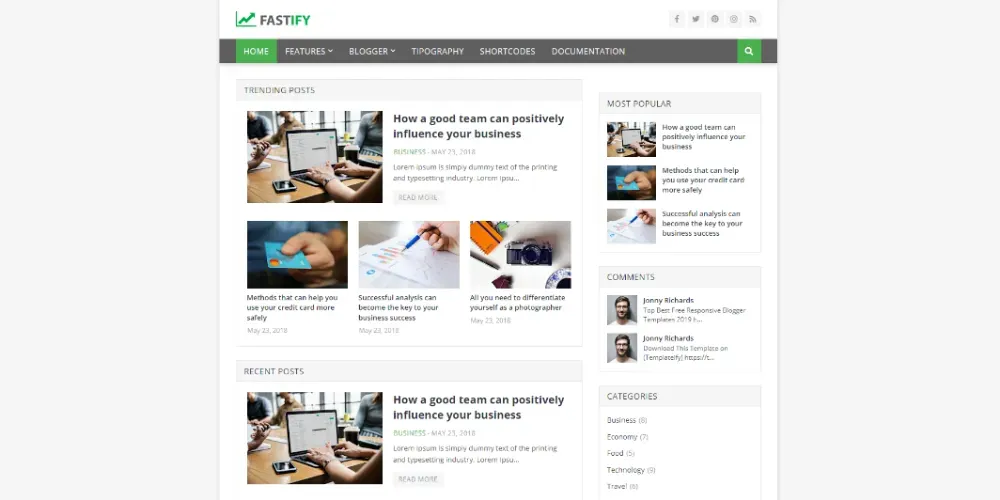
Task: Open the Twitter social icon
Action: coord(696,19)
